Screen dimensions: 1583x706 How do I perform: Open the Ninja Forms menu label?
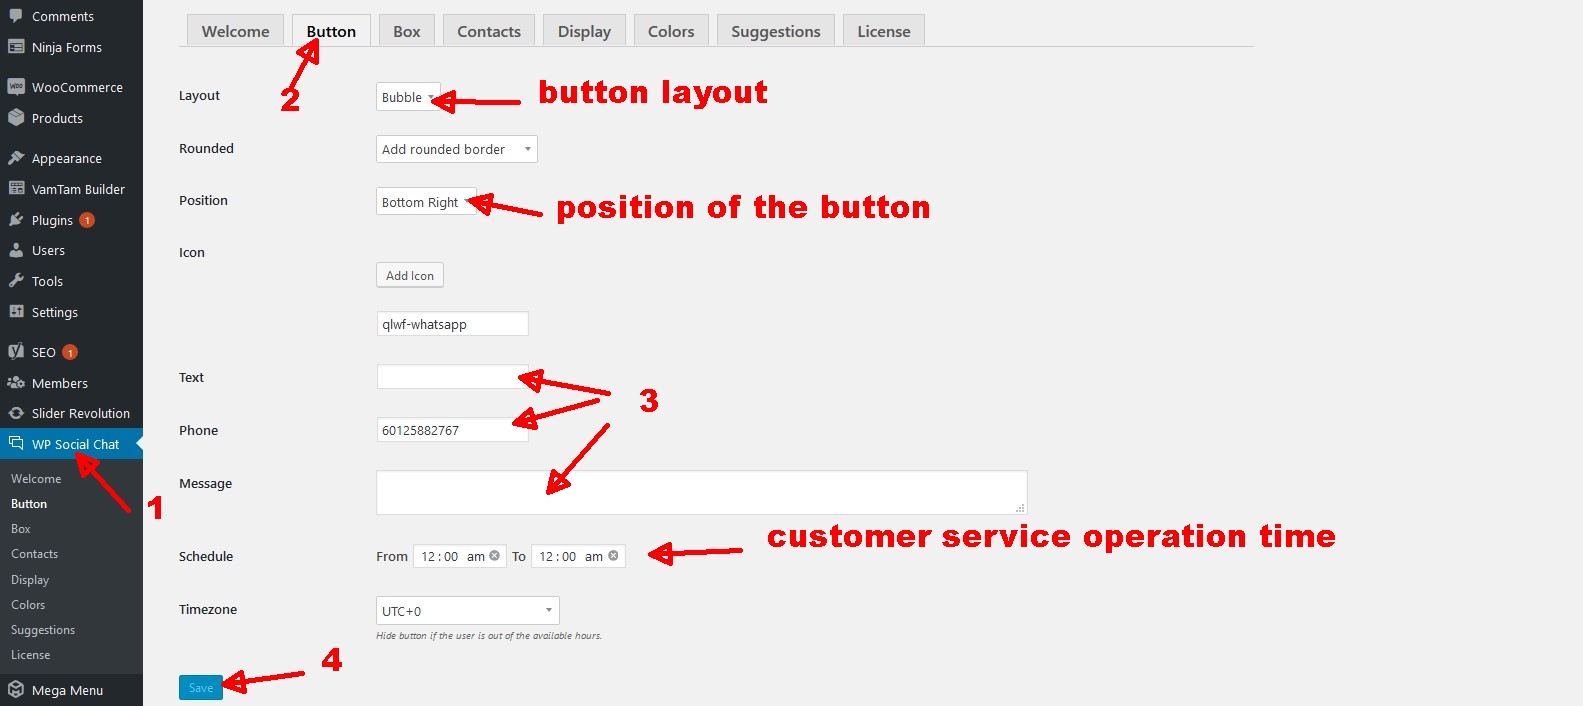coord(67,48)
